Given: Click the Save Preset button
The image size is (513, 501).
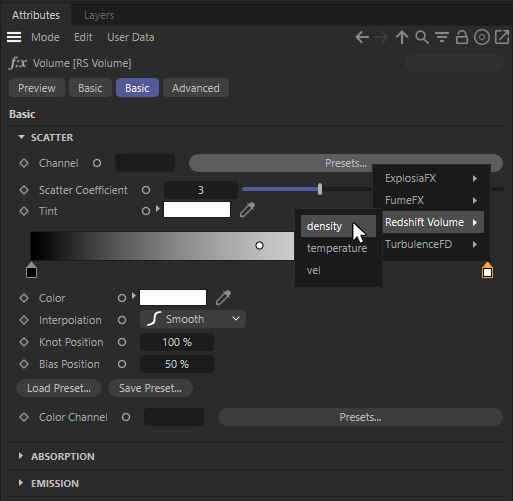Looking at the screenshot, I should 150,388.
